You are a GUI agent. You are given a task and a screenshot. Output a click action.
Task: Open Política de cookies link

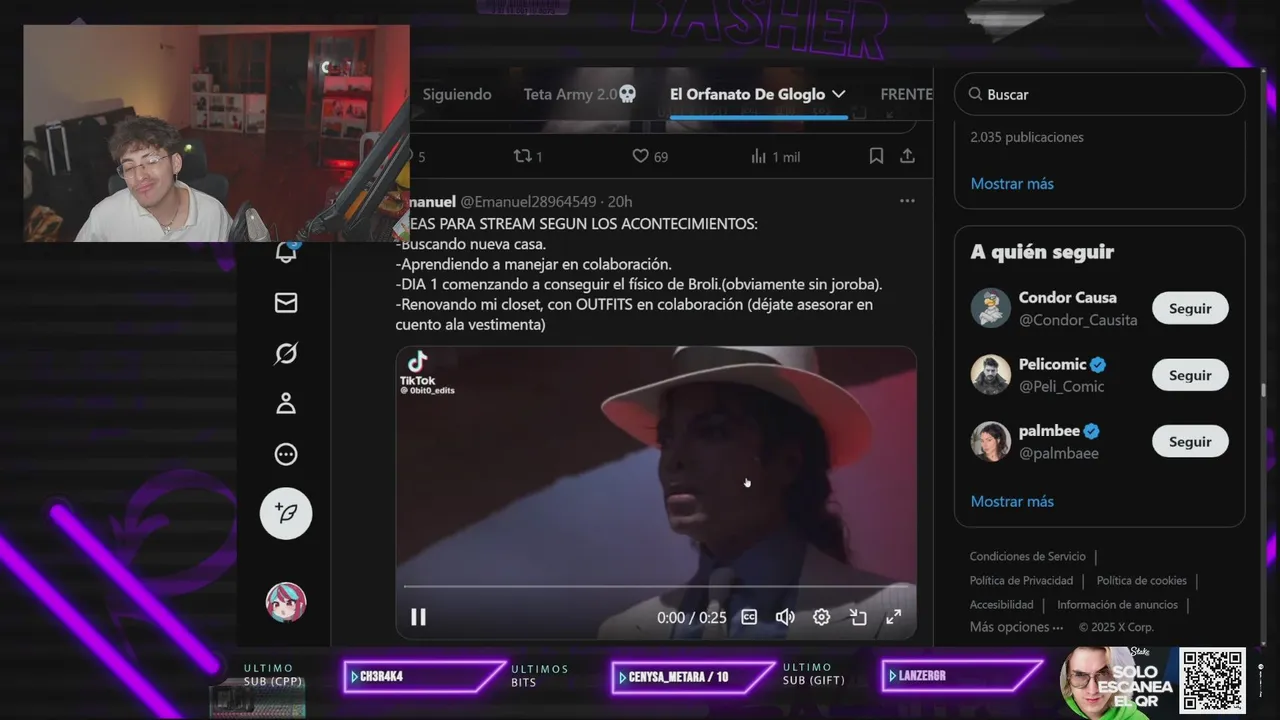click(x=1141, y=580)
